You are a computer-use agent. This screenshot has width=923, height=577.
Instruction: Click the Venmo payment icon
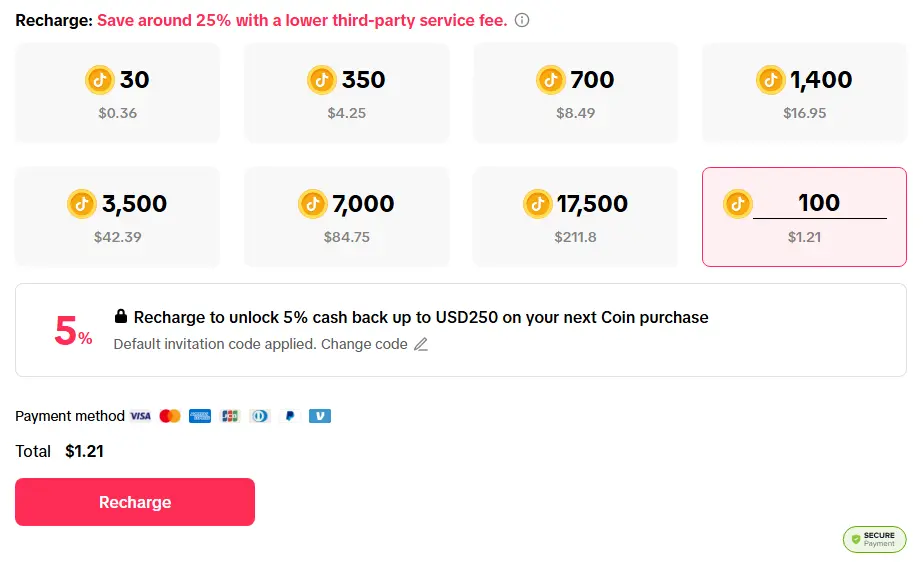[x=320, y=416]
